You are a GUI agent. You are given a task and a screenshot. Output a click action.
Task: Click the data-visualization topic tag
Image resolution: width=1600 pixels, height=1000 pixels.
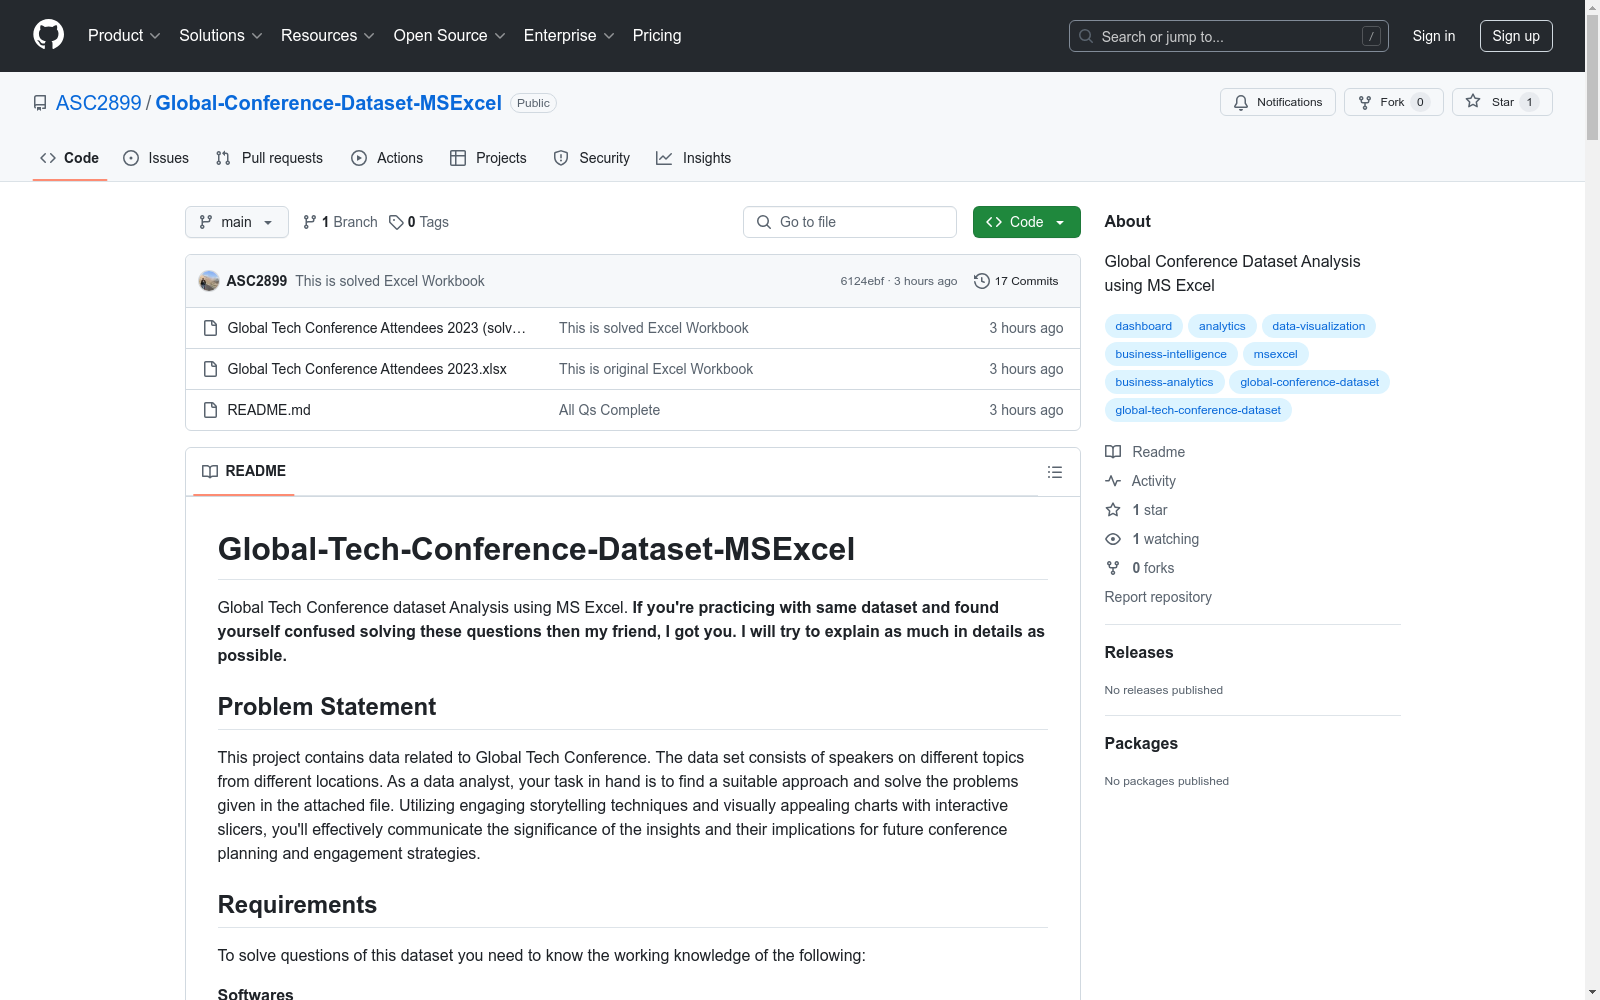[x=1319, y=326]
